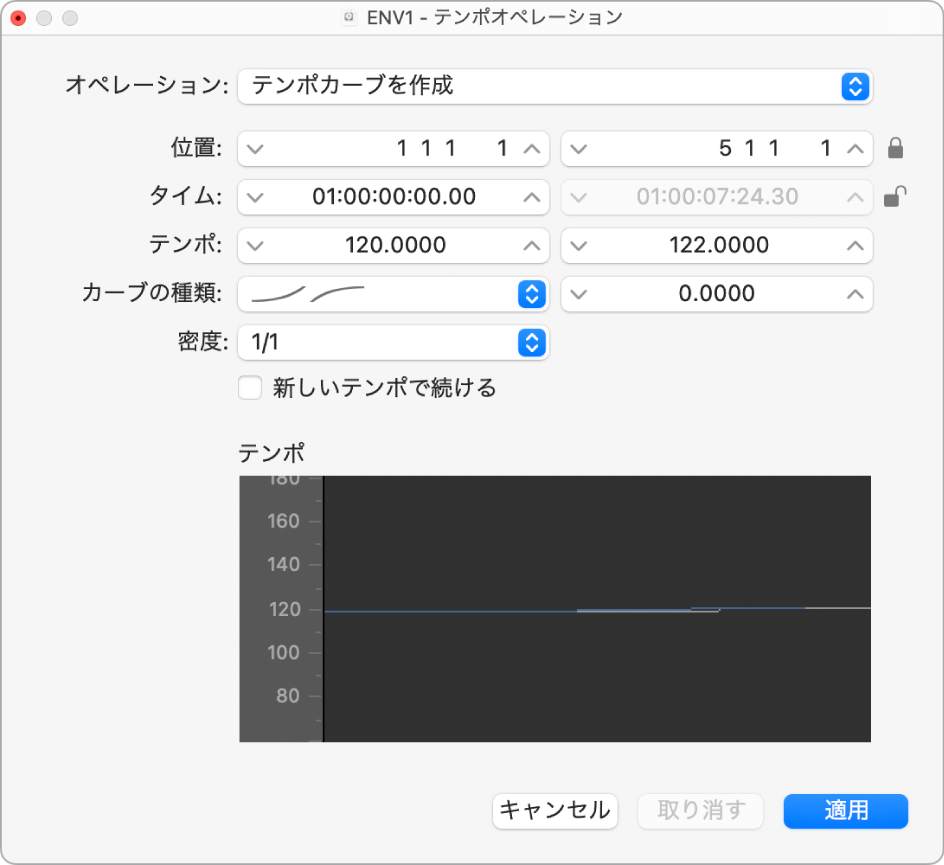Click キャンセル to cancel the operation
Image resolution: width=944 pixels, height=865 pixels.
click(x=555, y=811)
